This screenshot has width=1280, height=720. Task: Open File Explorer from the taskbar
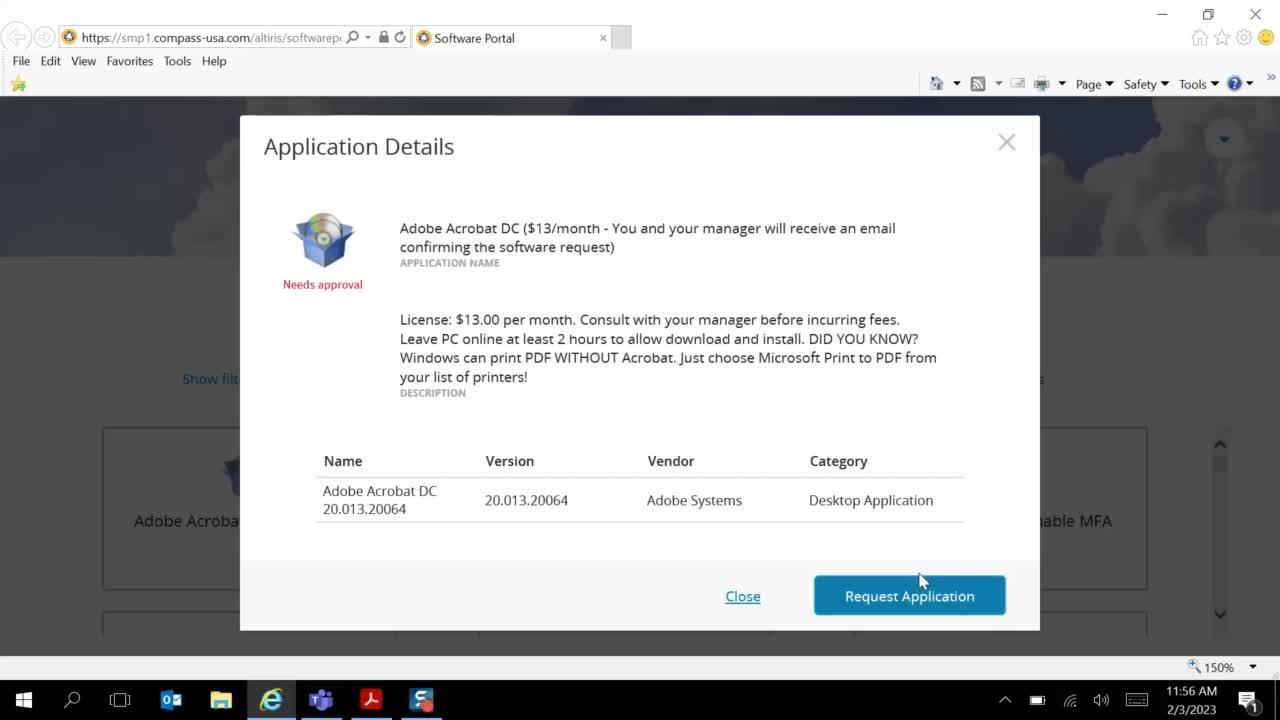point(221,700)
